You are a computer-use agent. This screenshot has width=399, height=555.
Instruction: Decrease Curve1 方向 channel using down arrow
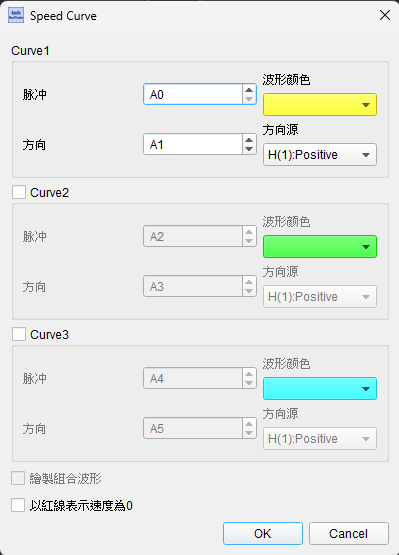pos(249,149)
